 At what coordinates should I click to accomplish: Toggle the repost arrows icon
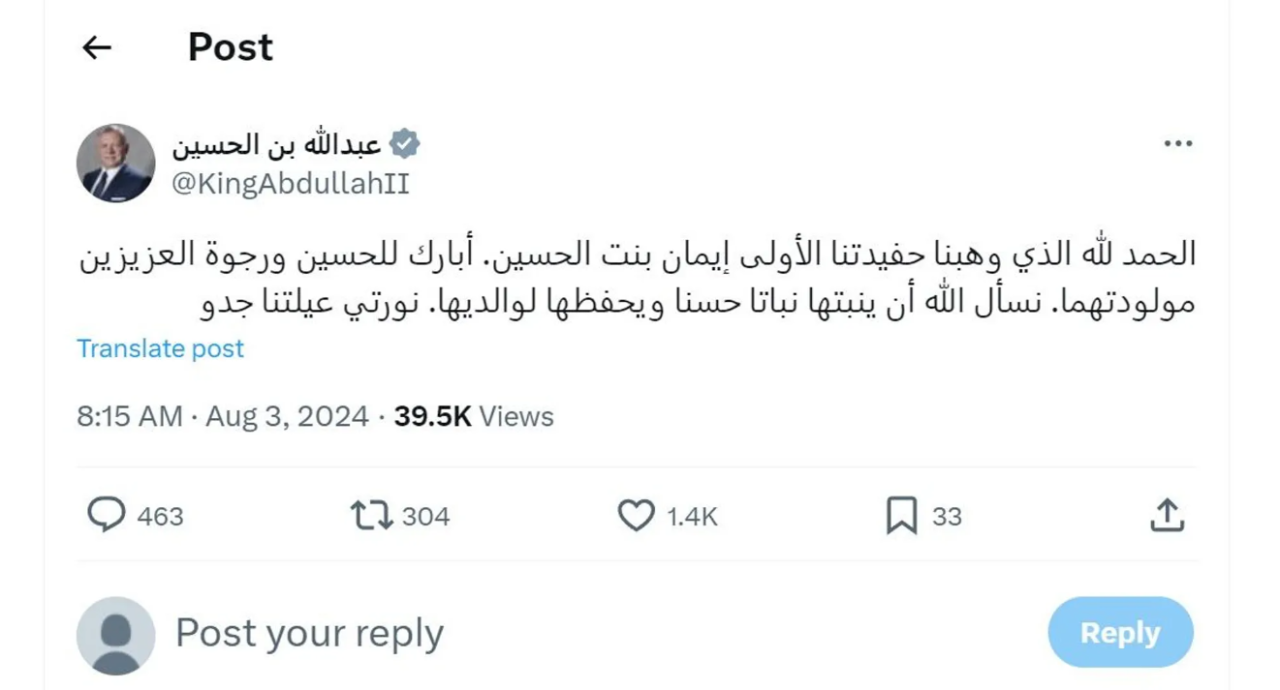tap(371, 515)
